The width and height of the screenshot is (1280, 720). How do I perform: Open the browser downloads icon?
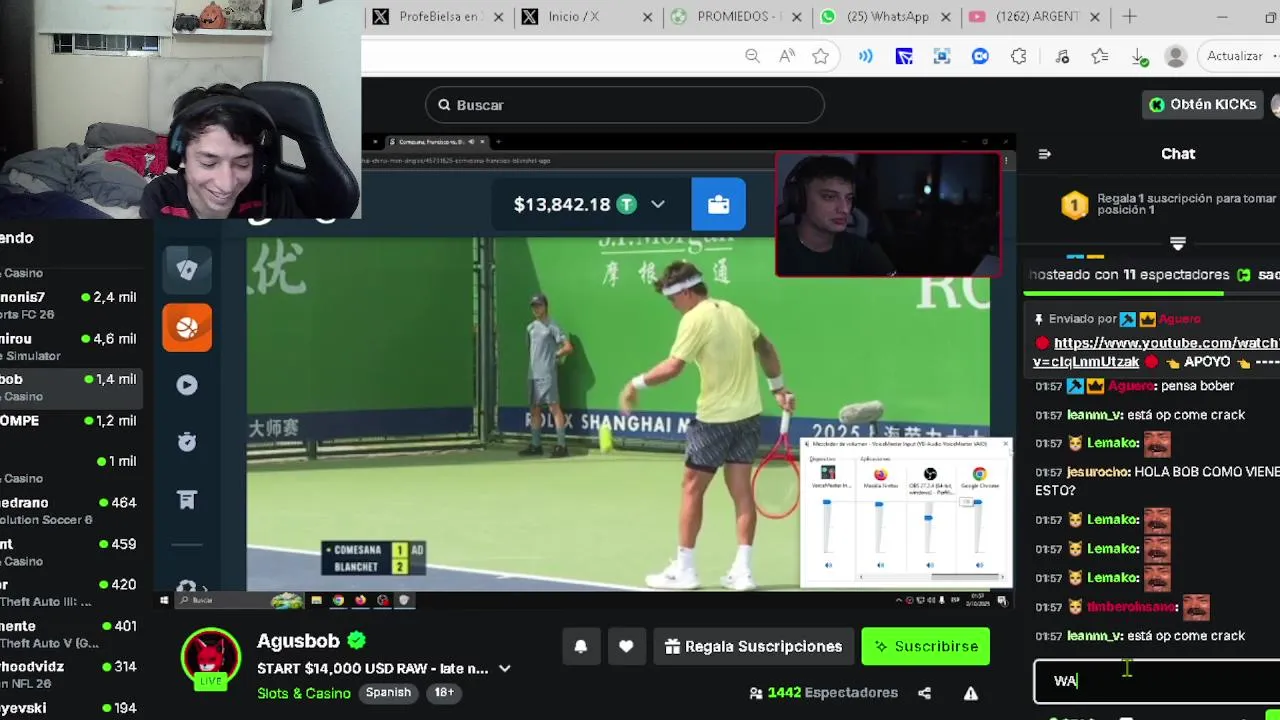1139,57
